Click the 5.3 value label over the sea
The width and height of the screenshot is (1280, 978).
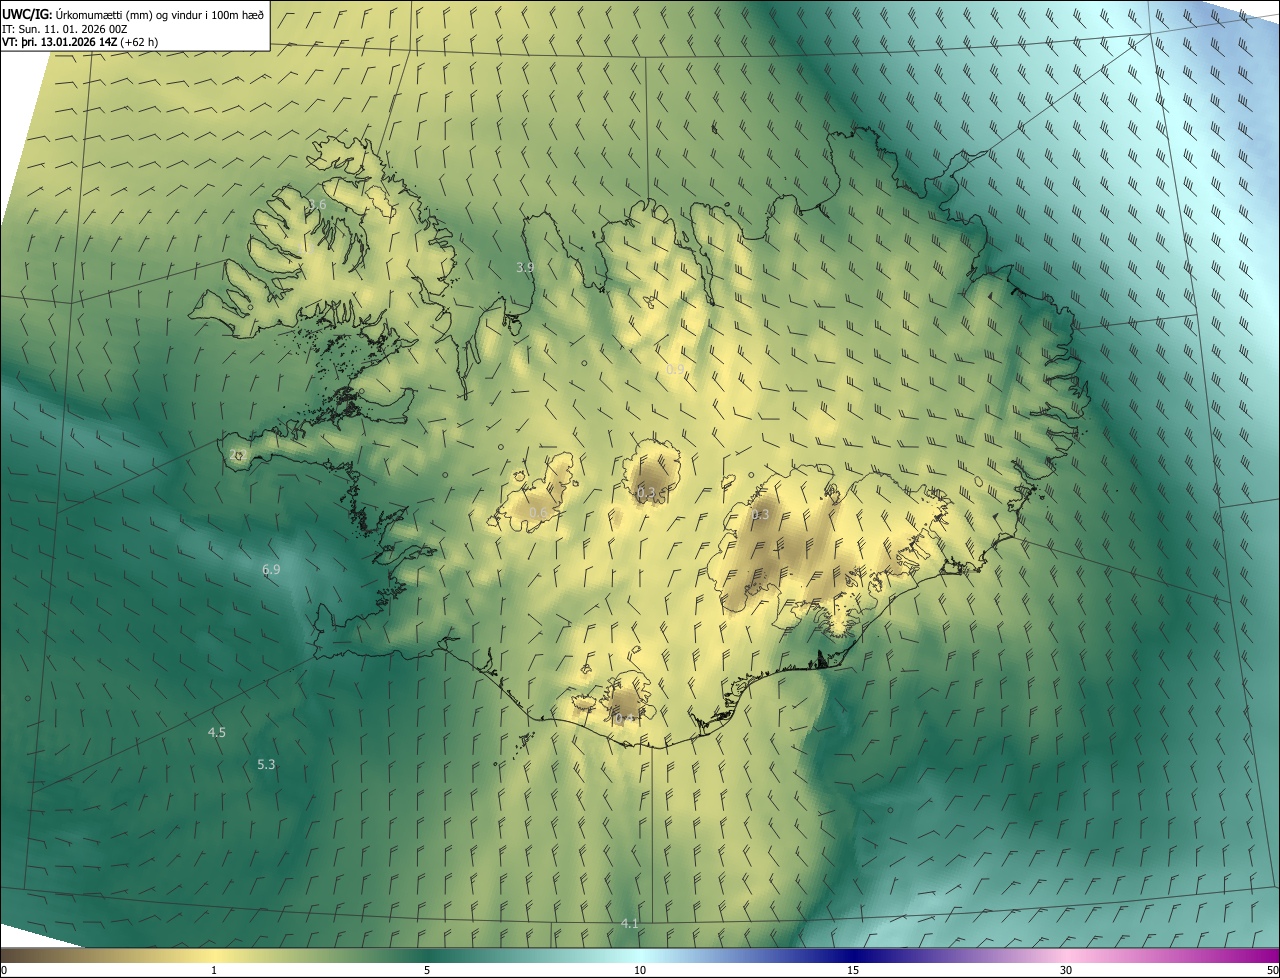pos(266,765)
